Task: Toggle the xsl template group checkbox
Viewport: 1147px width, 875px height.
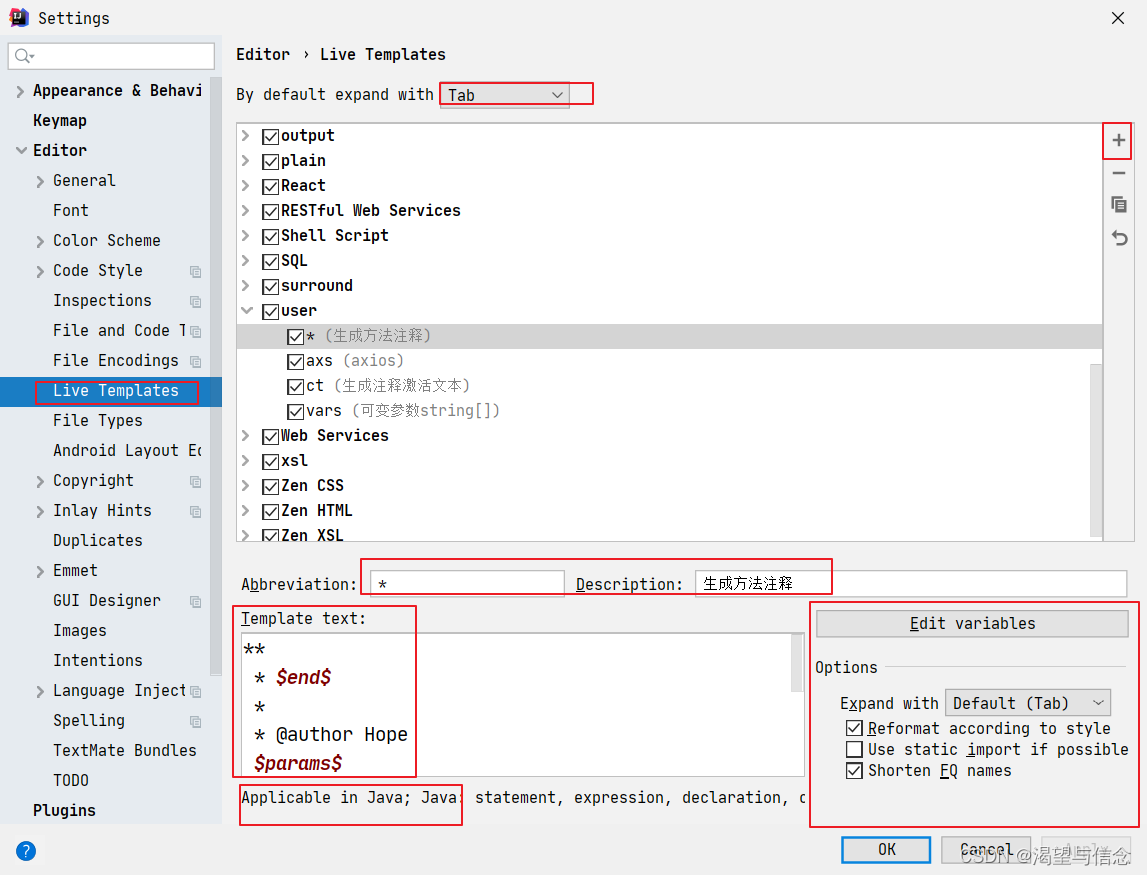Action: tap(271, 462)
